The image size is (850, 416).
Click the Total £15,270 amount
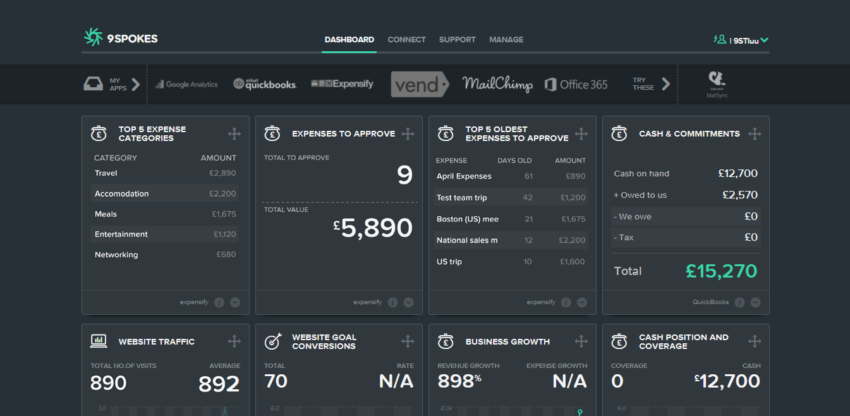(721, 270)
